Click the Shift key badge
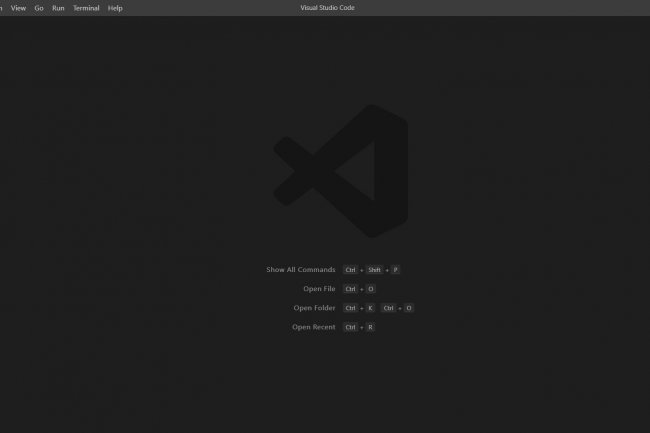Screen dimensions: 650x433 pyautogui.click(x=374, y=270)
